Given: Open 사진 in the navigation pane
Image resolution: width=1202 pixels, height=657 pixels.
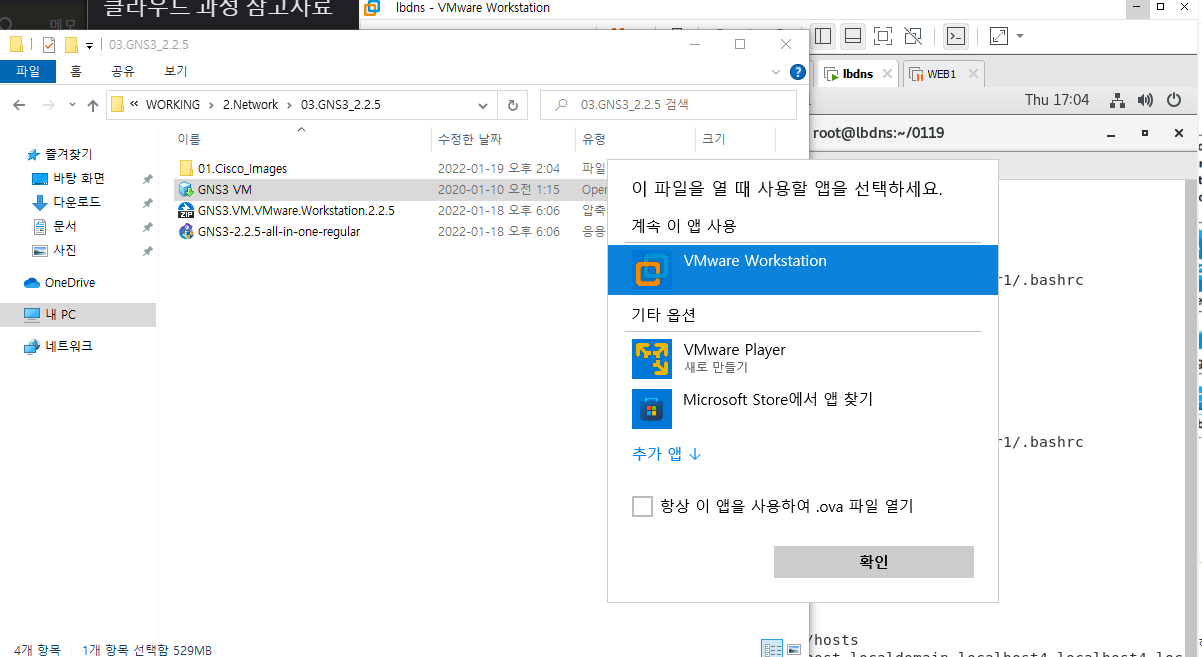Looking at the screenshot, I should pos(65,250).
